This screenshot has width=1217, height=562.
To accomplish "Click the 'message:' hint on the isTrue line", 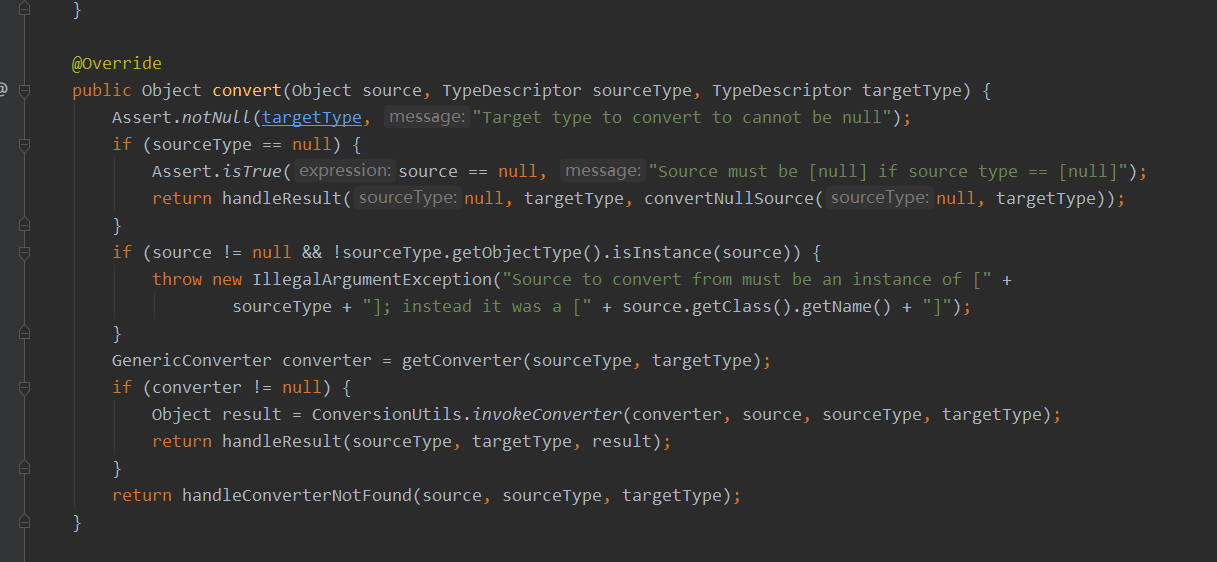I will (x=602, y=171).
